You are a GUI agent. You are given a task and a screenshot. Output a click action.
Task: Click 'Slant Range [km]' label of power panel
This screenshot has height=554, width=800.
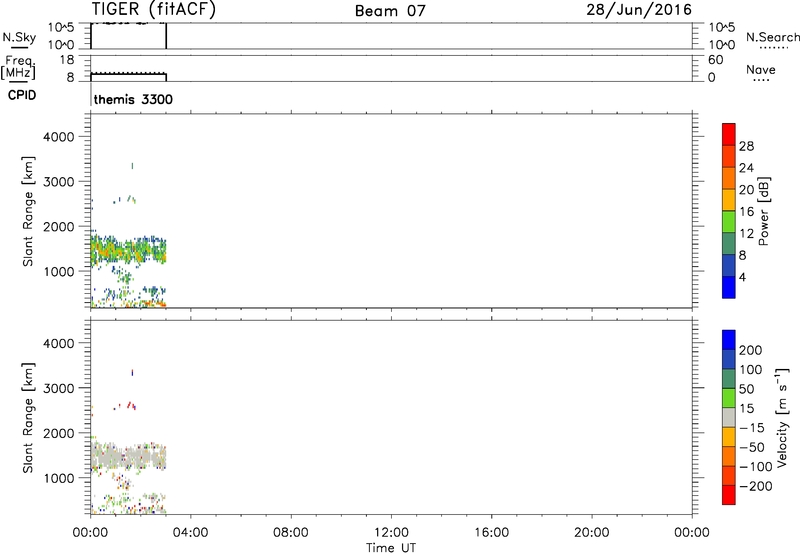point(28,211)
